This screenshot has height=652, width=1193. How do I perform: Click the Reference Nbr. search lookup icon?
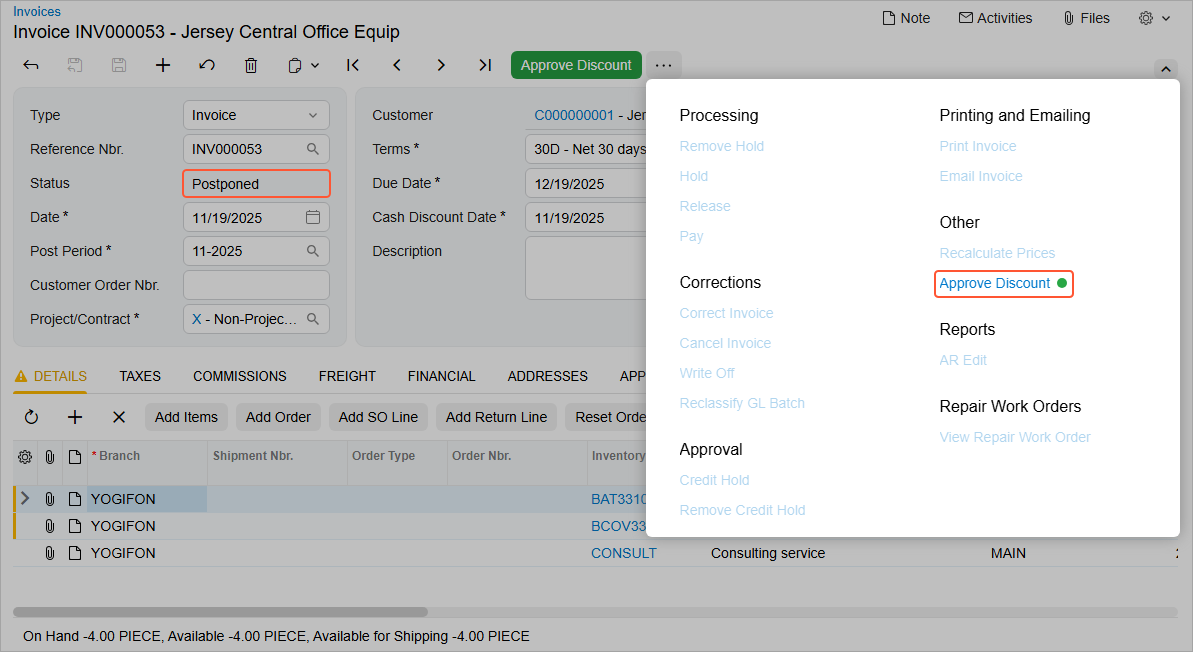[313, 149]
